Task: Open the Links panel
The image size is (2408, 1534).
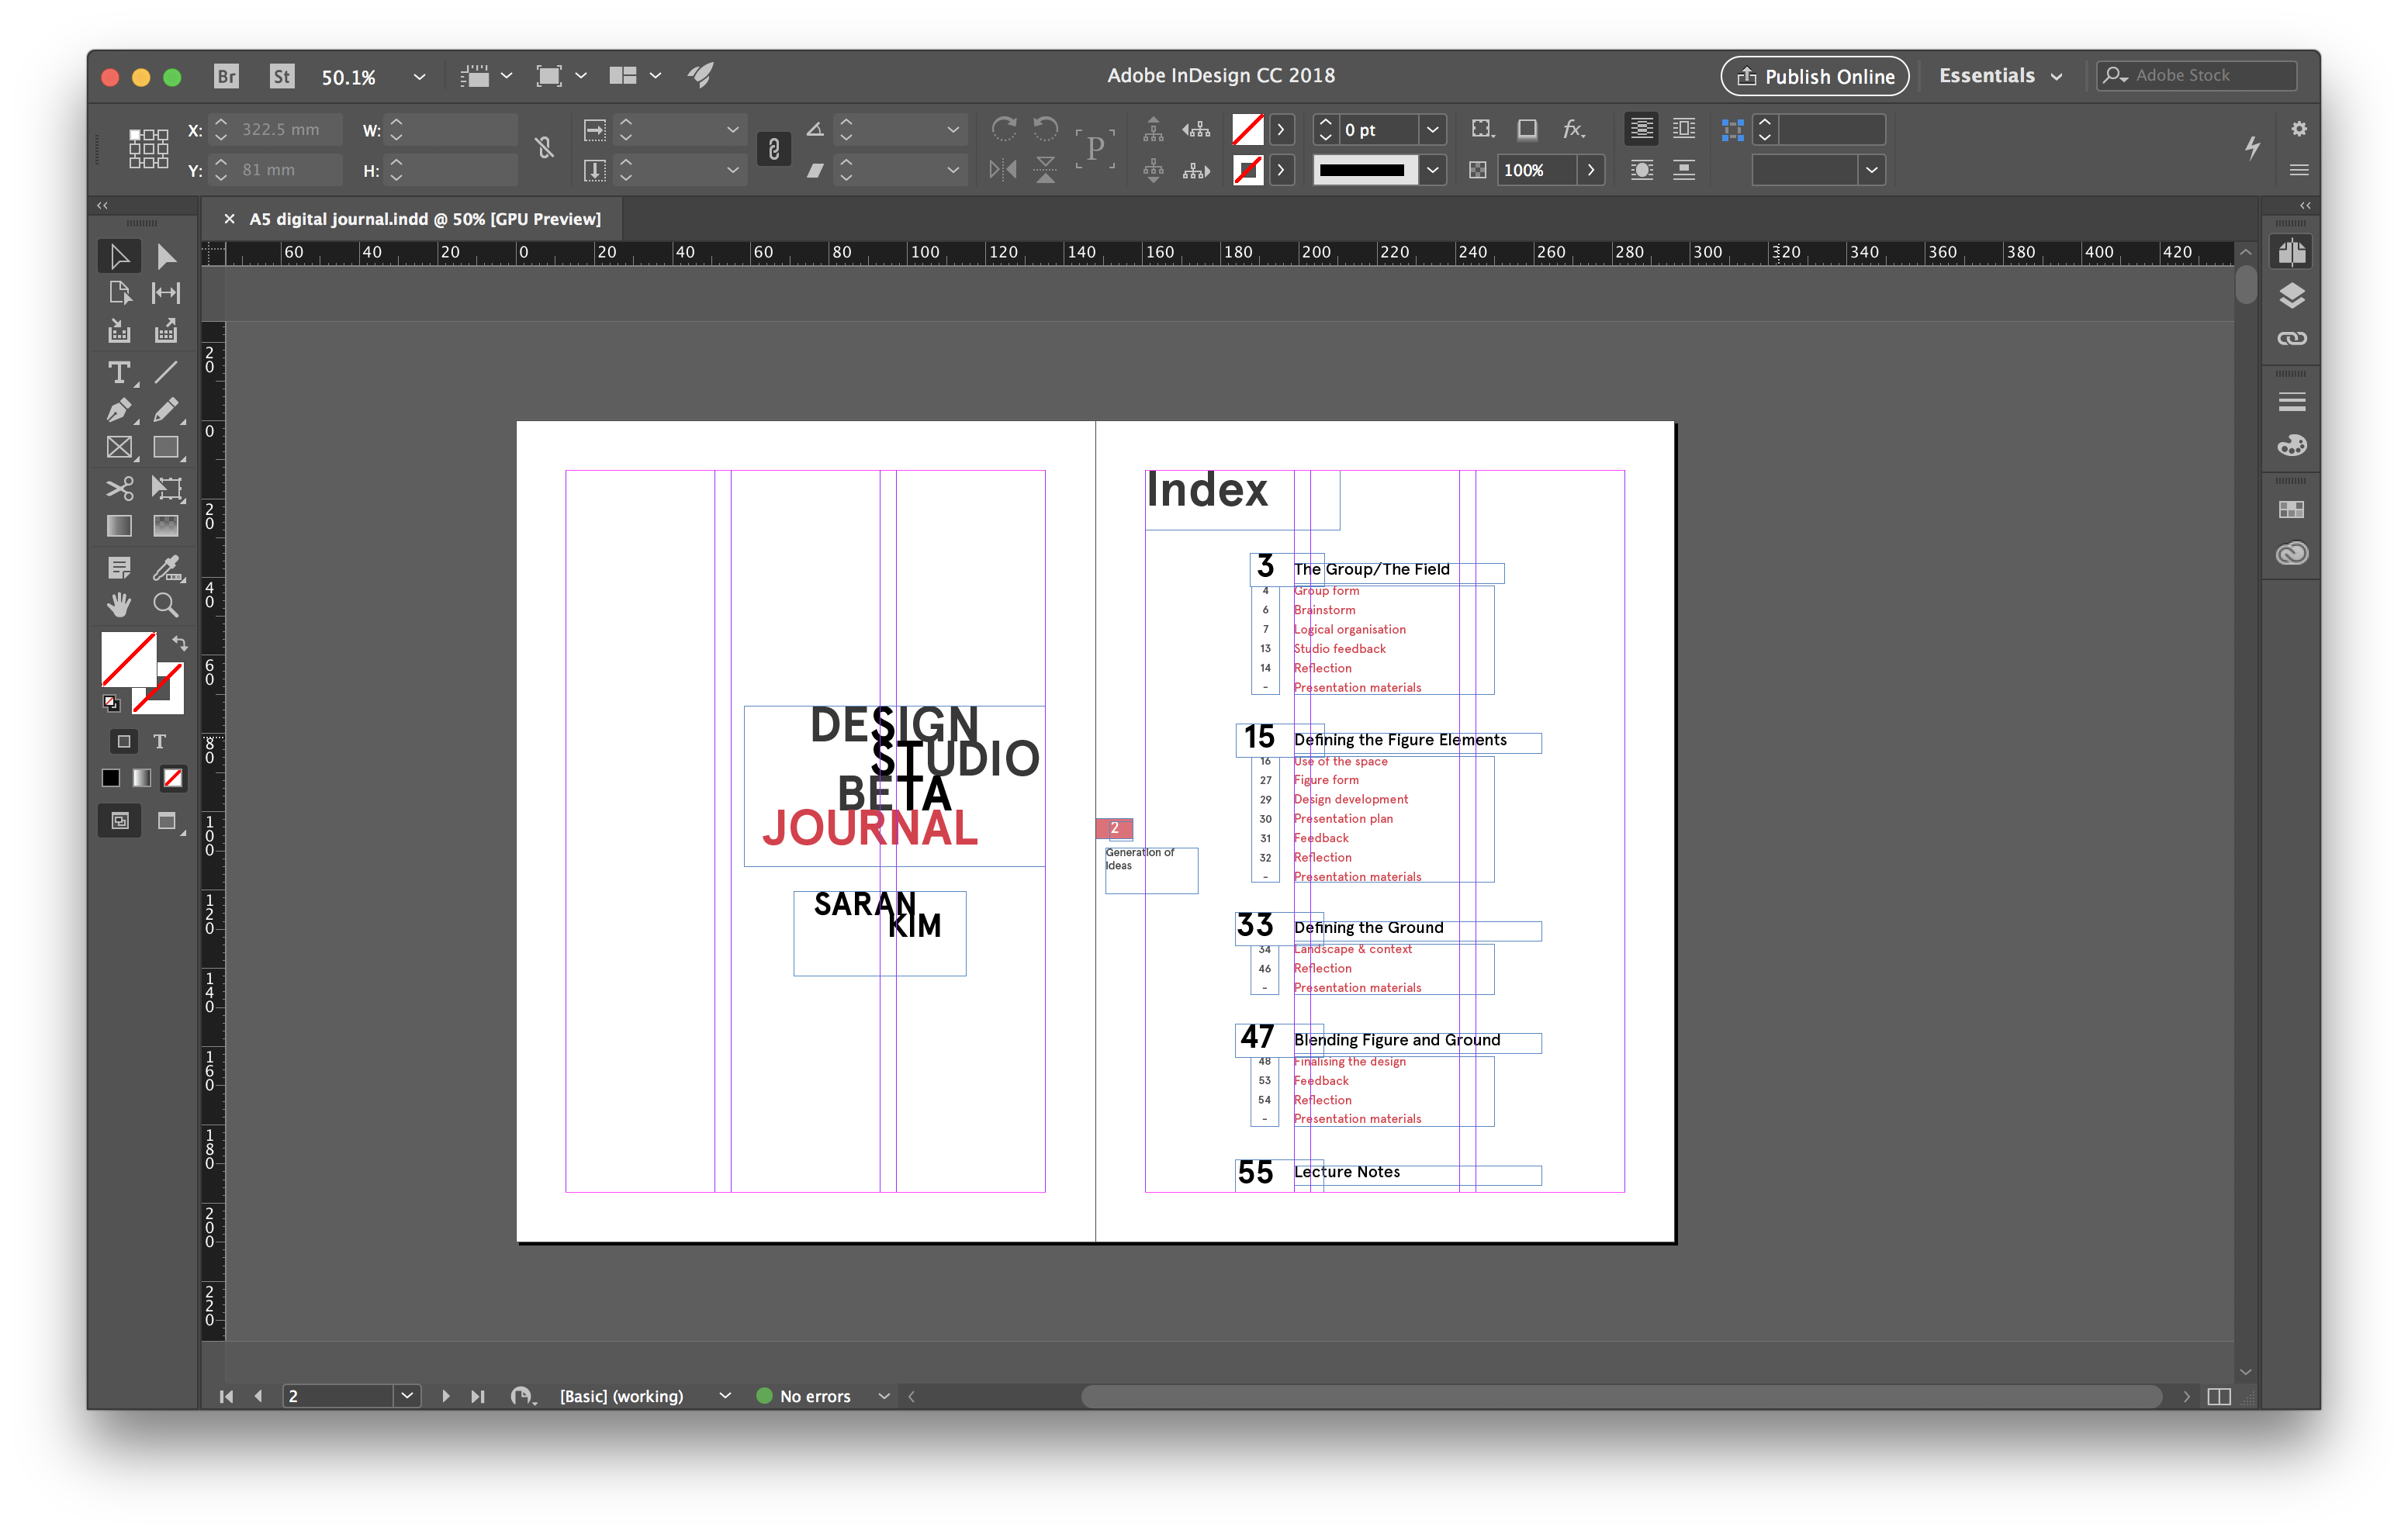Action: [x=2291, y=339]
